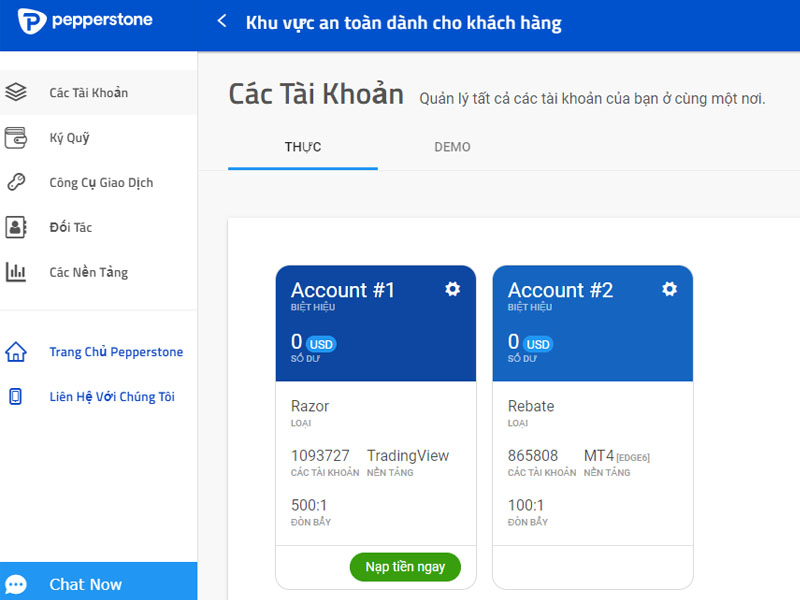
Task: Start a chat with Chat Now
Action: tap(98, 582)
